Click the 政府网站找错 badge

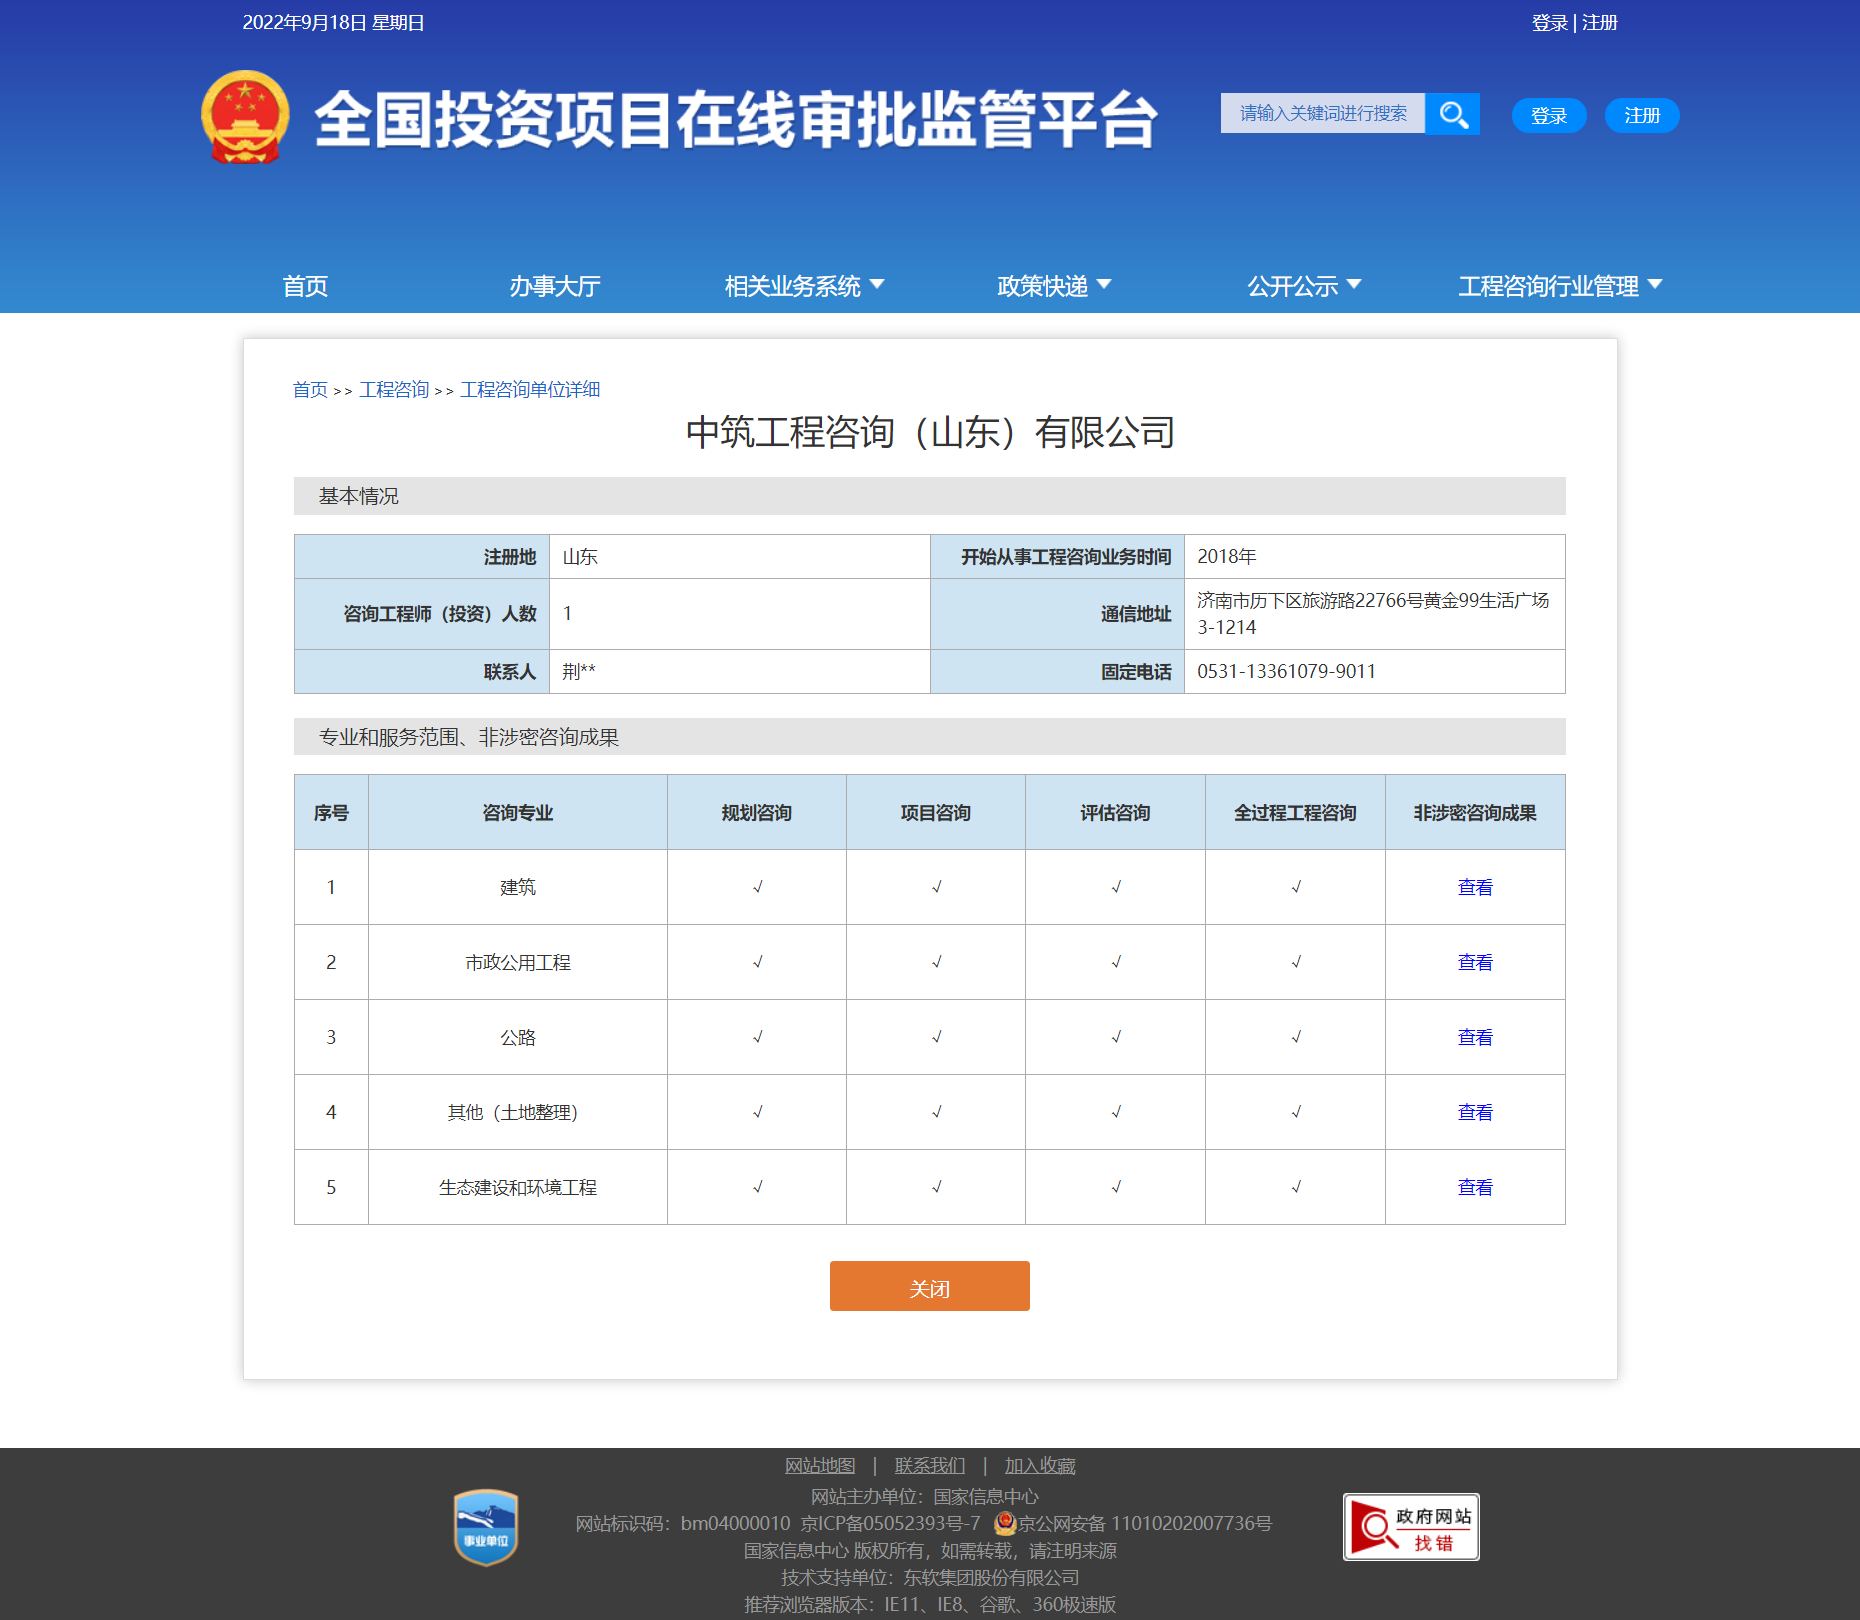tap(1411, 1527)
